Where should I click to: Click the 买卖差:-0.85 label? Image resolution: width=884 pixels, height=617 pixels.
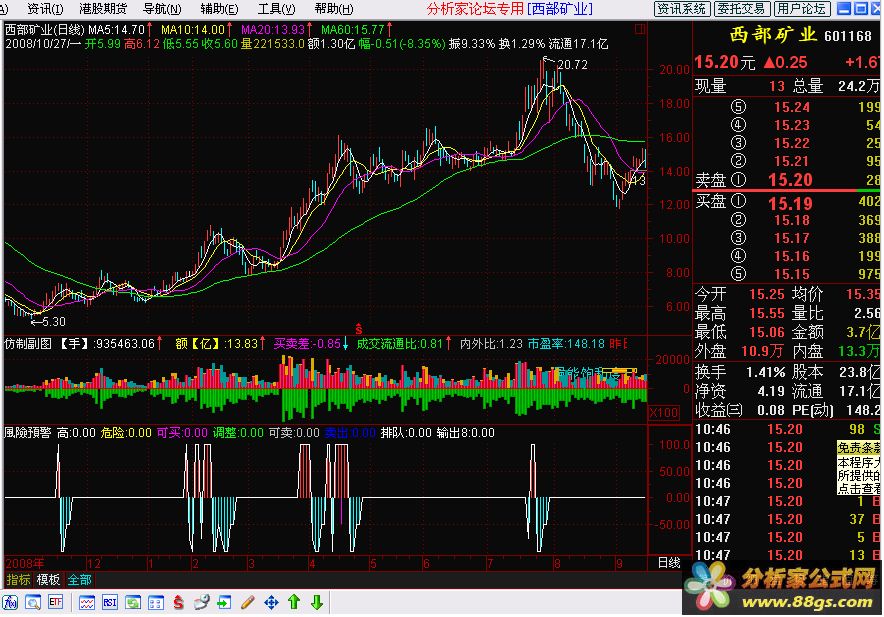click(x=307, y=343)
